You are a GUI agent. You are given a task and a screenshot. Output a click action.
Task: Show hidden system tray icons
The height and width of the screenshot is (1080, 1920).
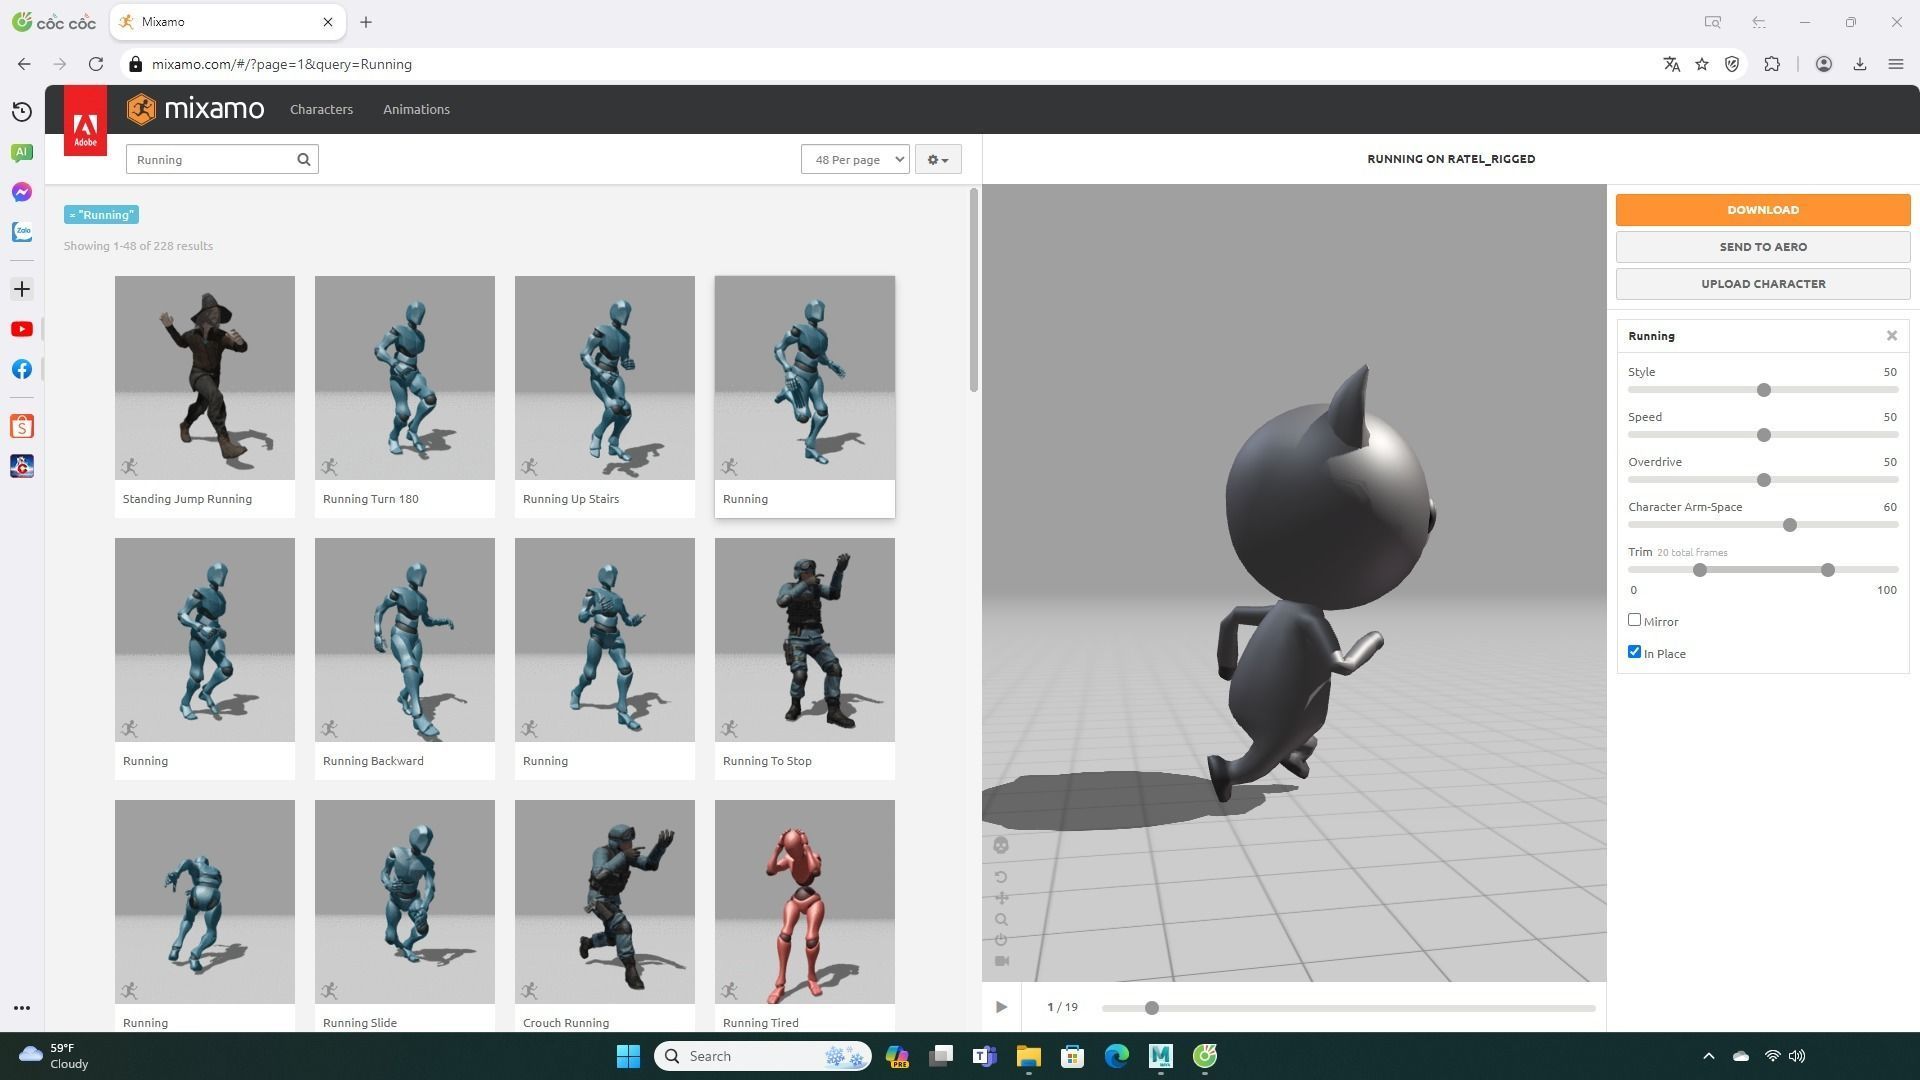pos(1709,1056)
